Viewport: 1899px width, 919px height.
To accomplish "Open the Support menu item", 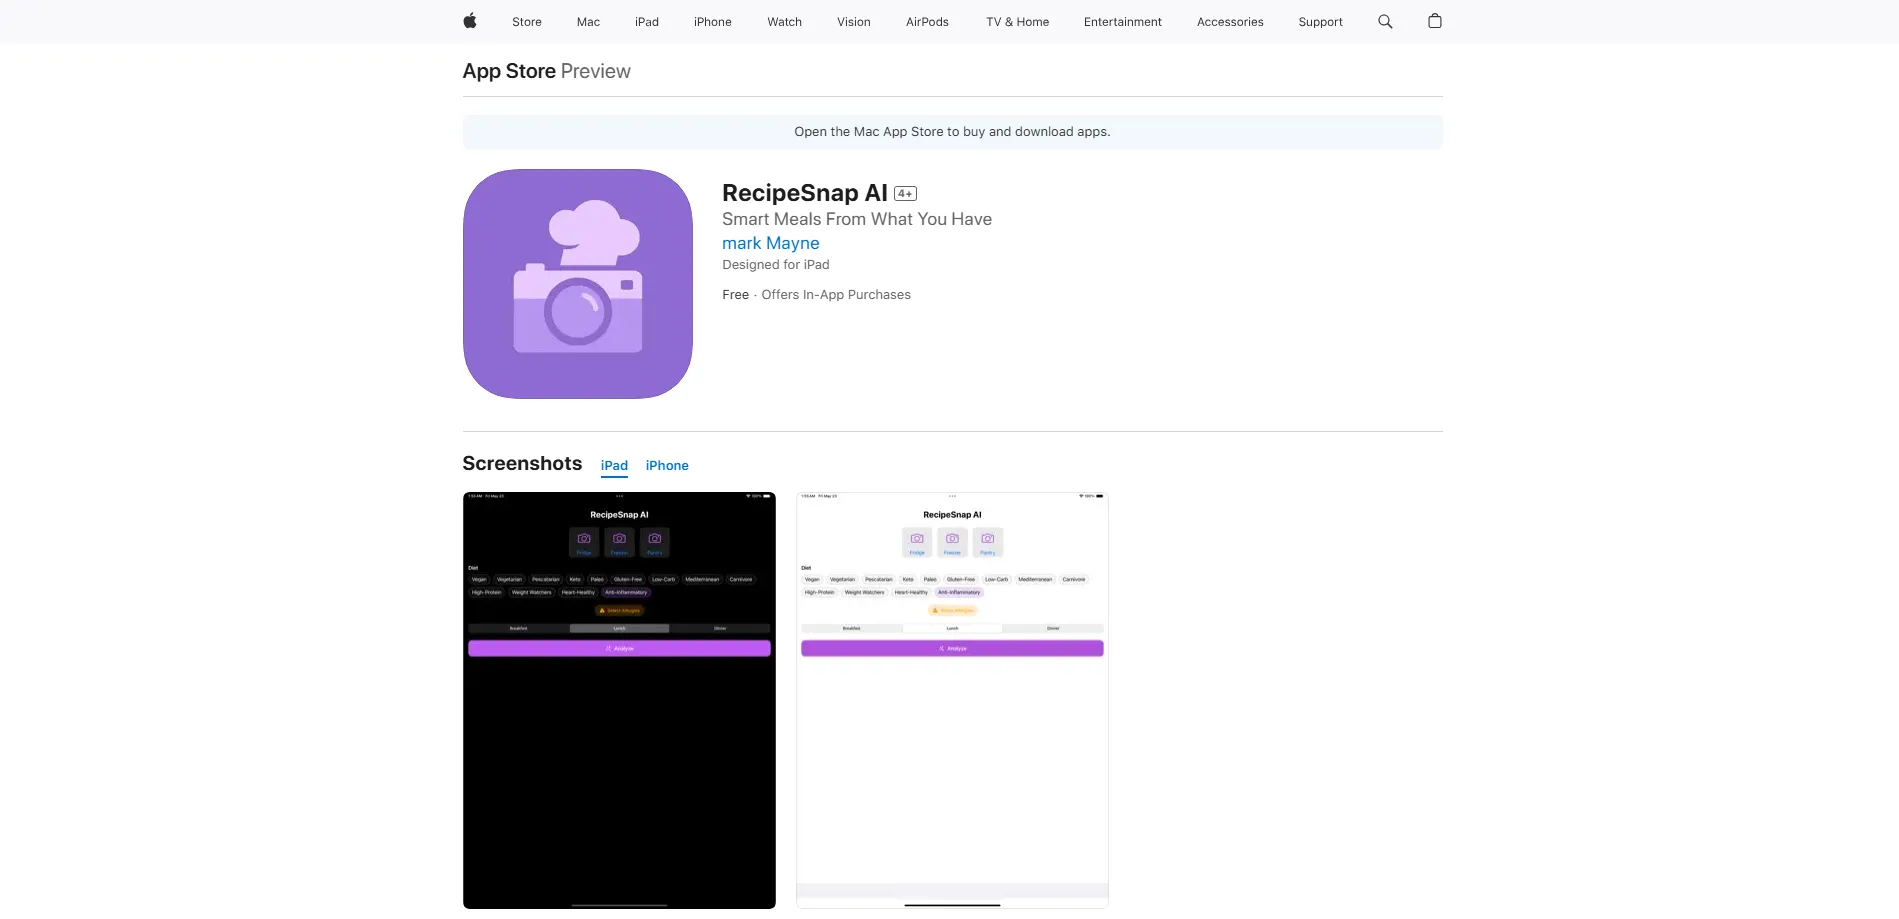I will pyautogui.click(x=1320, y=22).
